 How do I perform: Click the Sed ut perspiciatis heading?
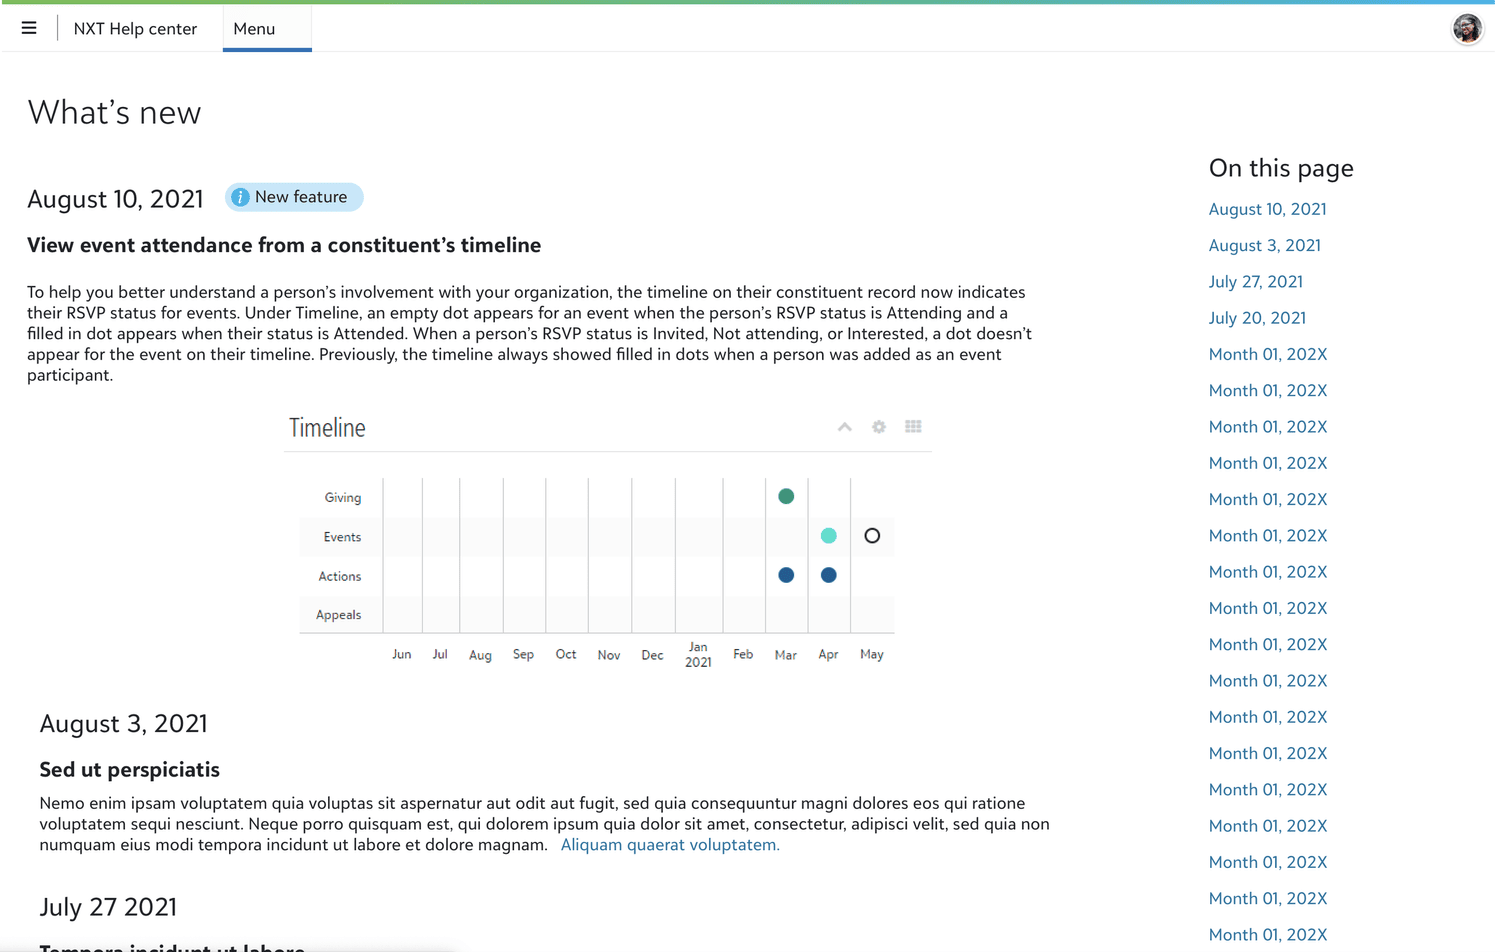129,770
